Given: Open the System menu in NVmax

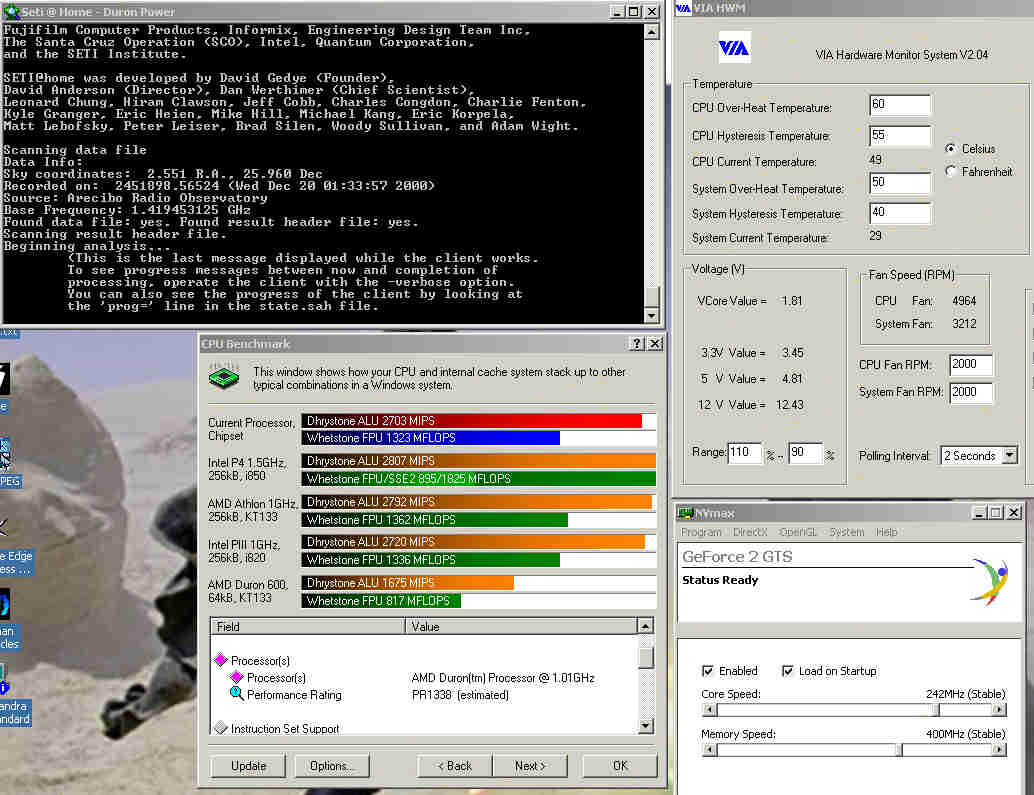Looking at the screenshot, I should click(847, 532).
